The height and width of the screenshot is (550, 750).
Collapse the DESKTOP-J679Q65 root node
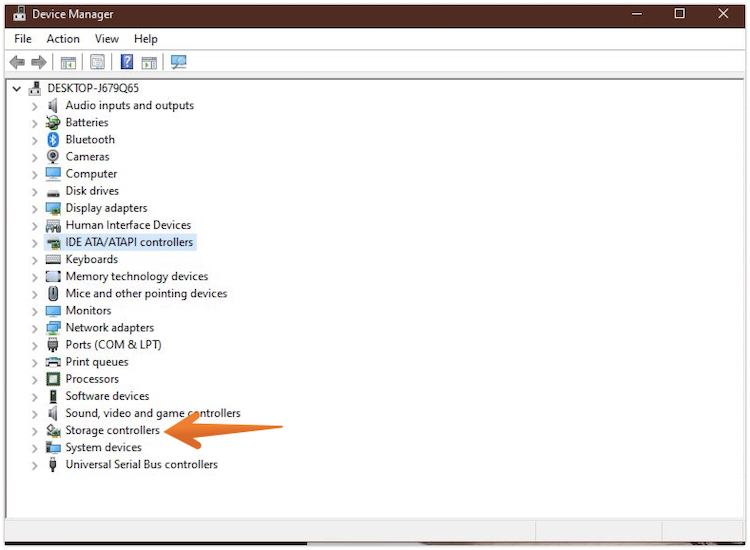(17, 88)
